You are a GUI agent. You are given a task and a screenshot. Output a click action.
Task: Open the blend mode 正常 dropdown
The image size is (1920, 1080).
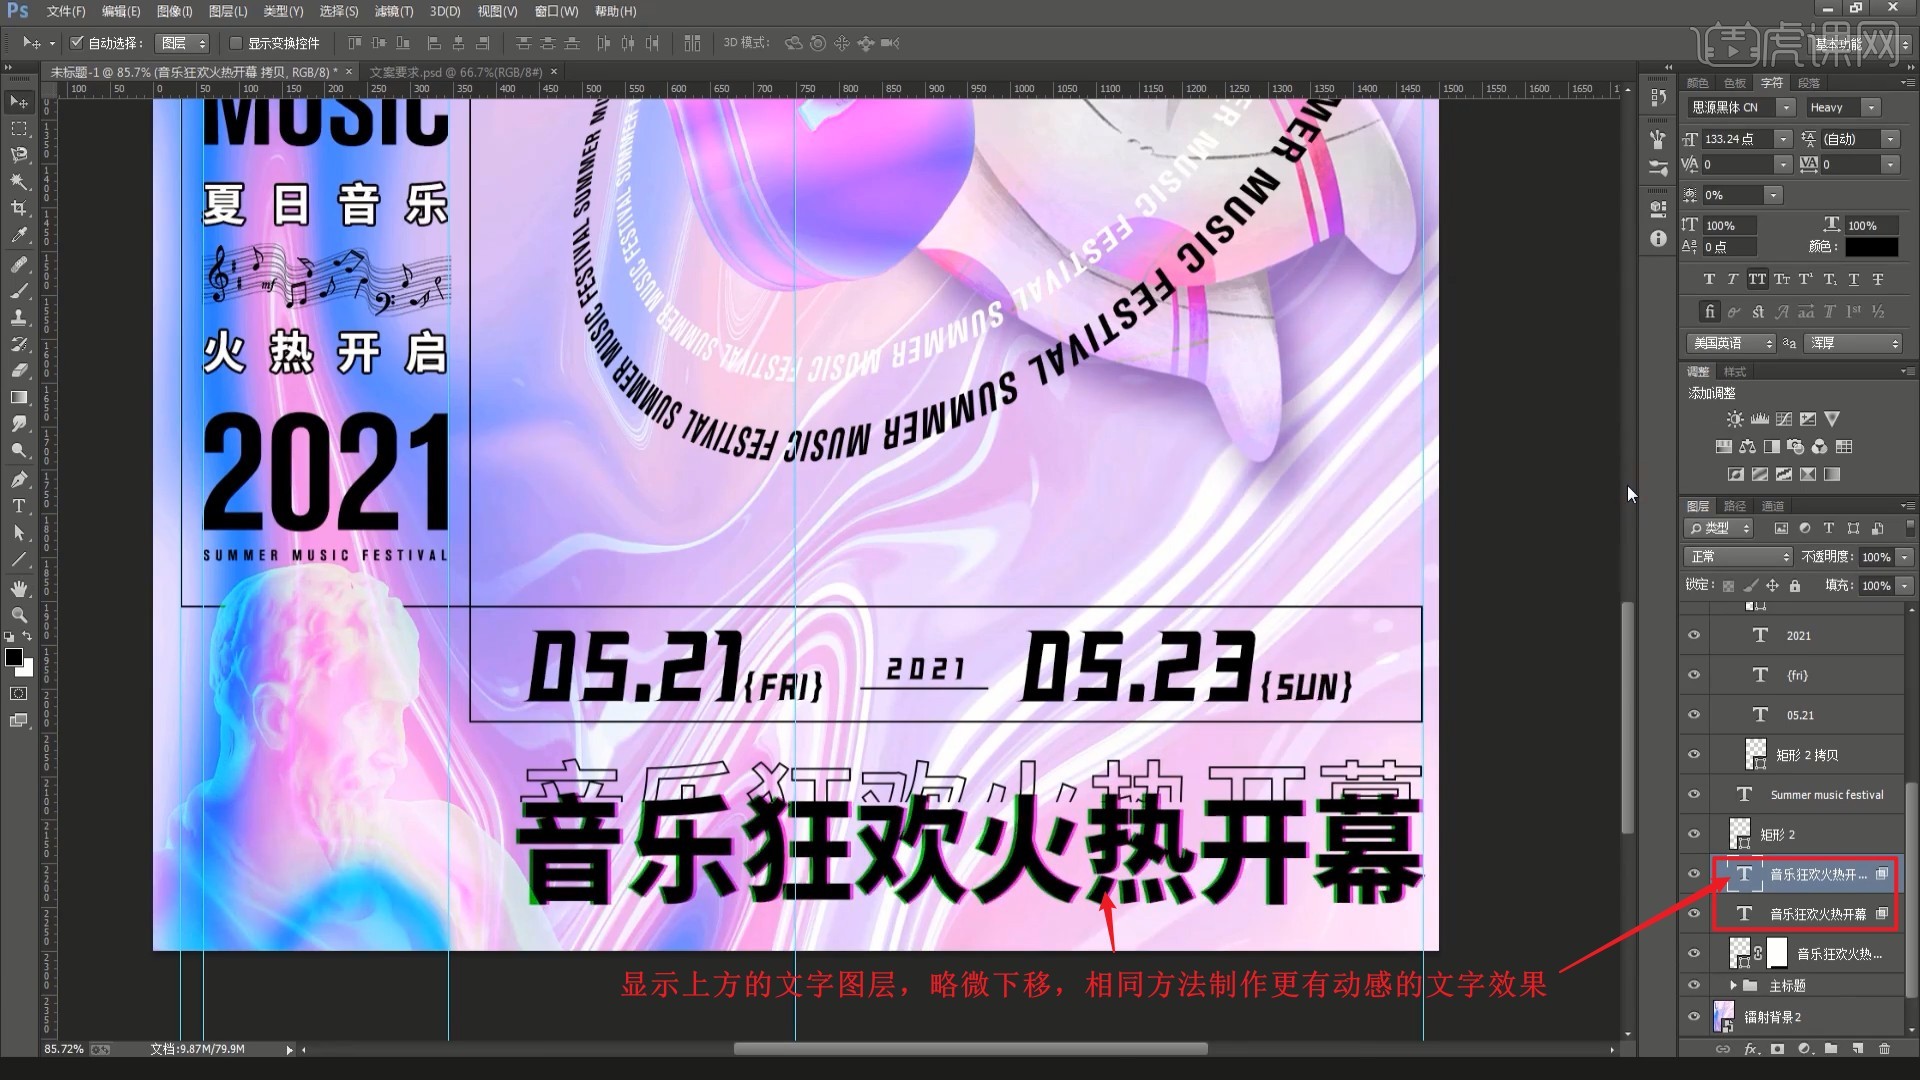pos(1738,556)
